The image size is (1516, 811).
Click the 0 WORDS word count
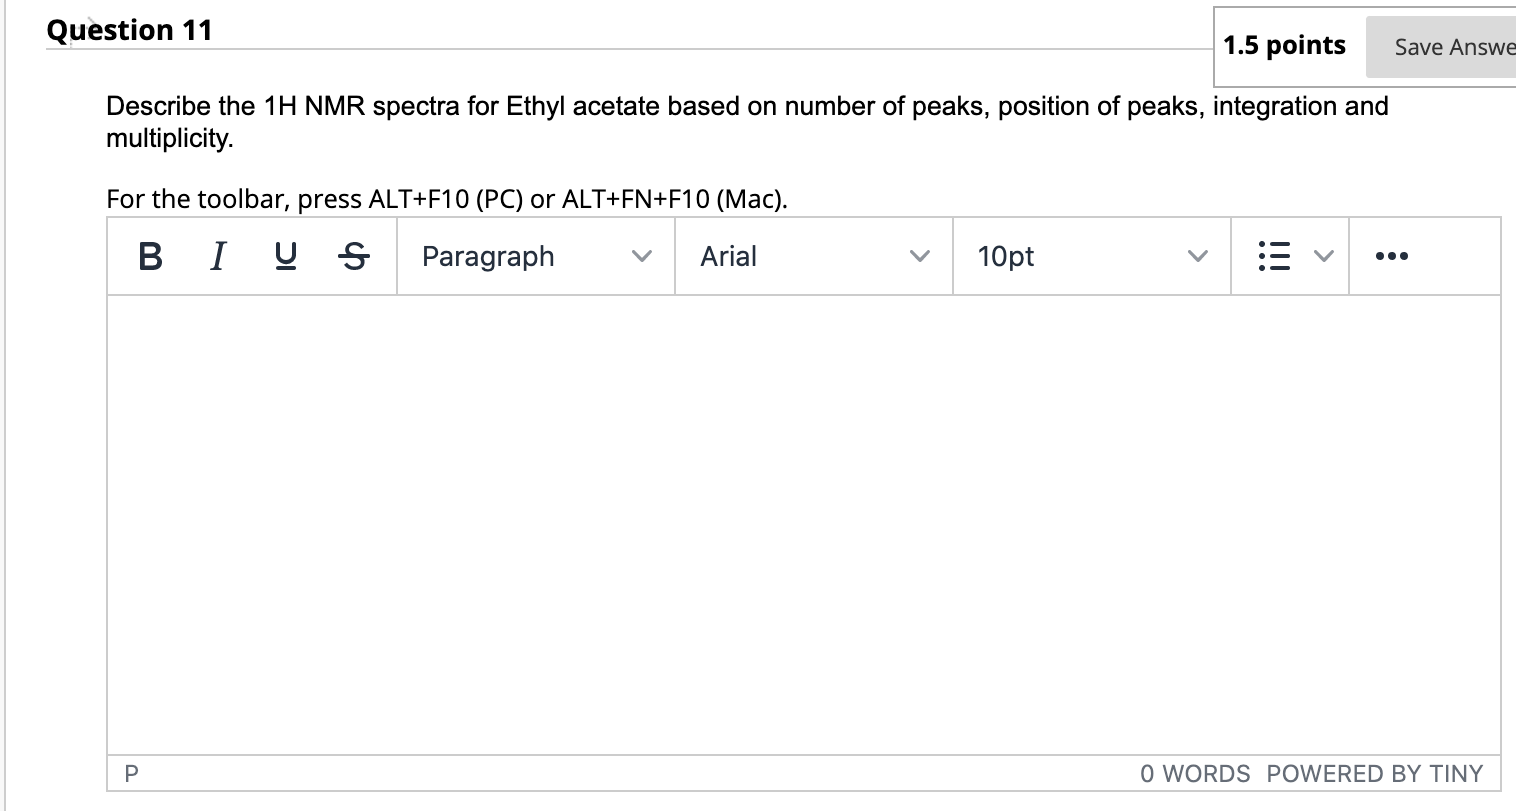click(1195, 773)
